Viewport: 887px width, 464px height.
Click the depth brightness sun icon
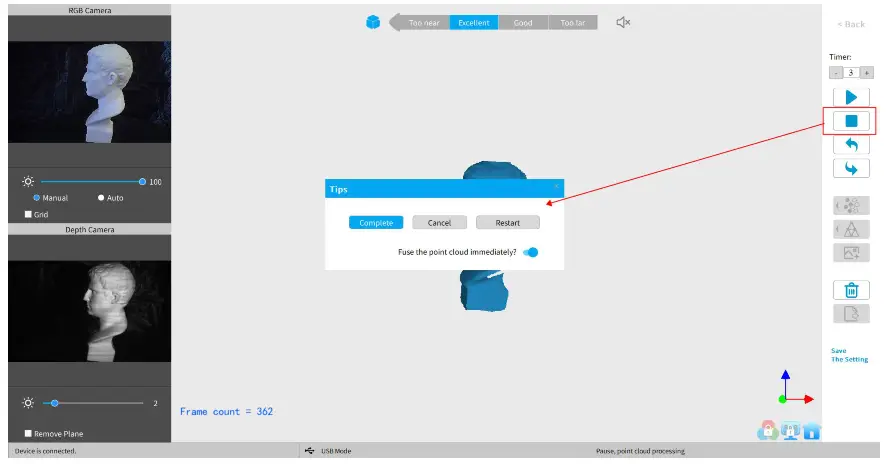coord(28,403)
